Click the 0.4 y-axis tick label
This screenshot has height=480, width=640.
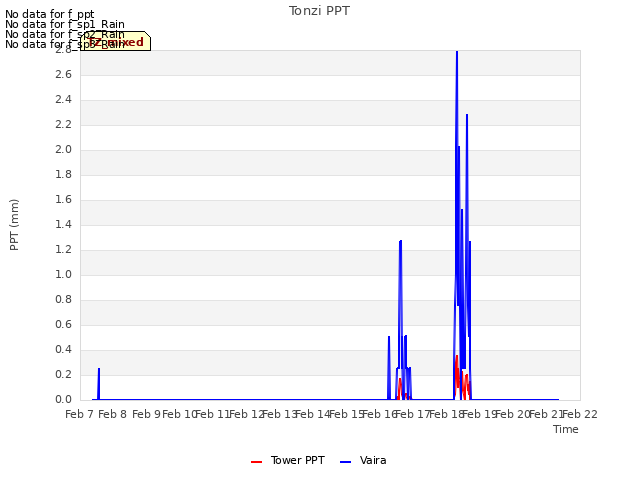(x=63, y=349)
